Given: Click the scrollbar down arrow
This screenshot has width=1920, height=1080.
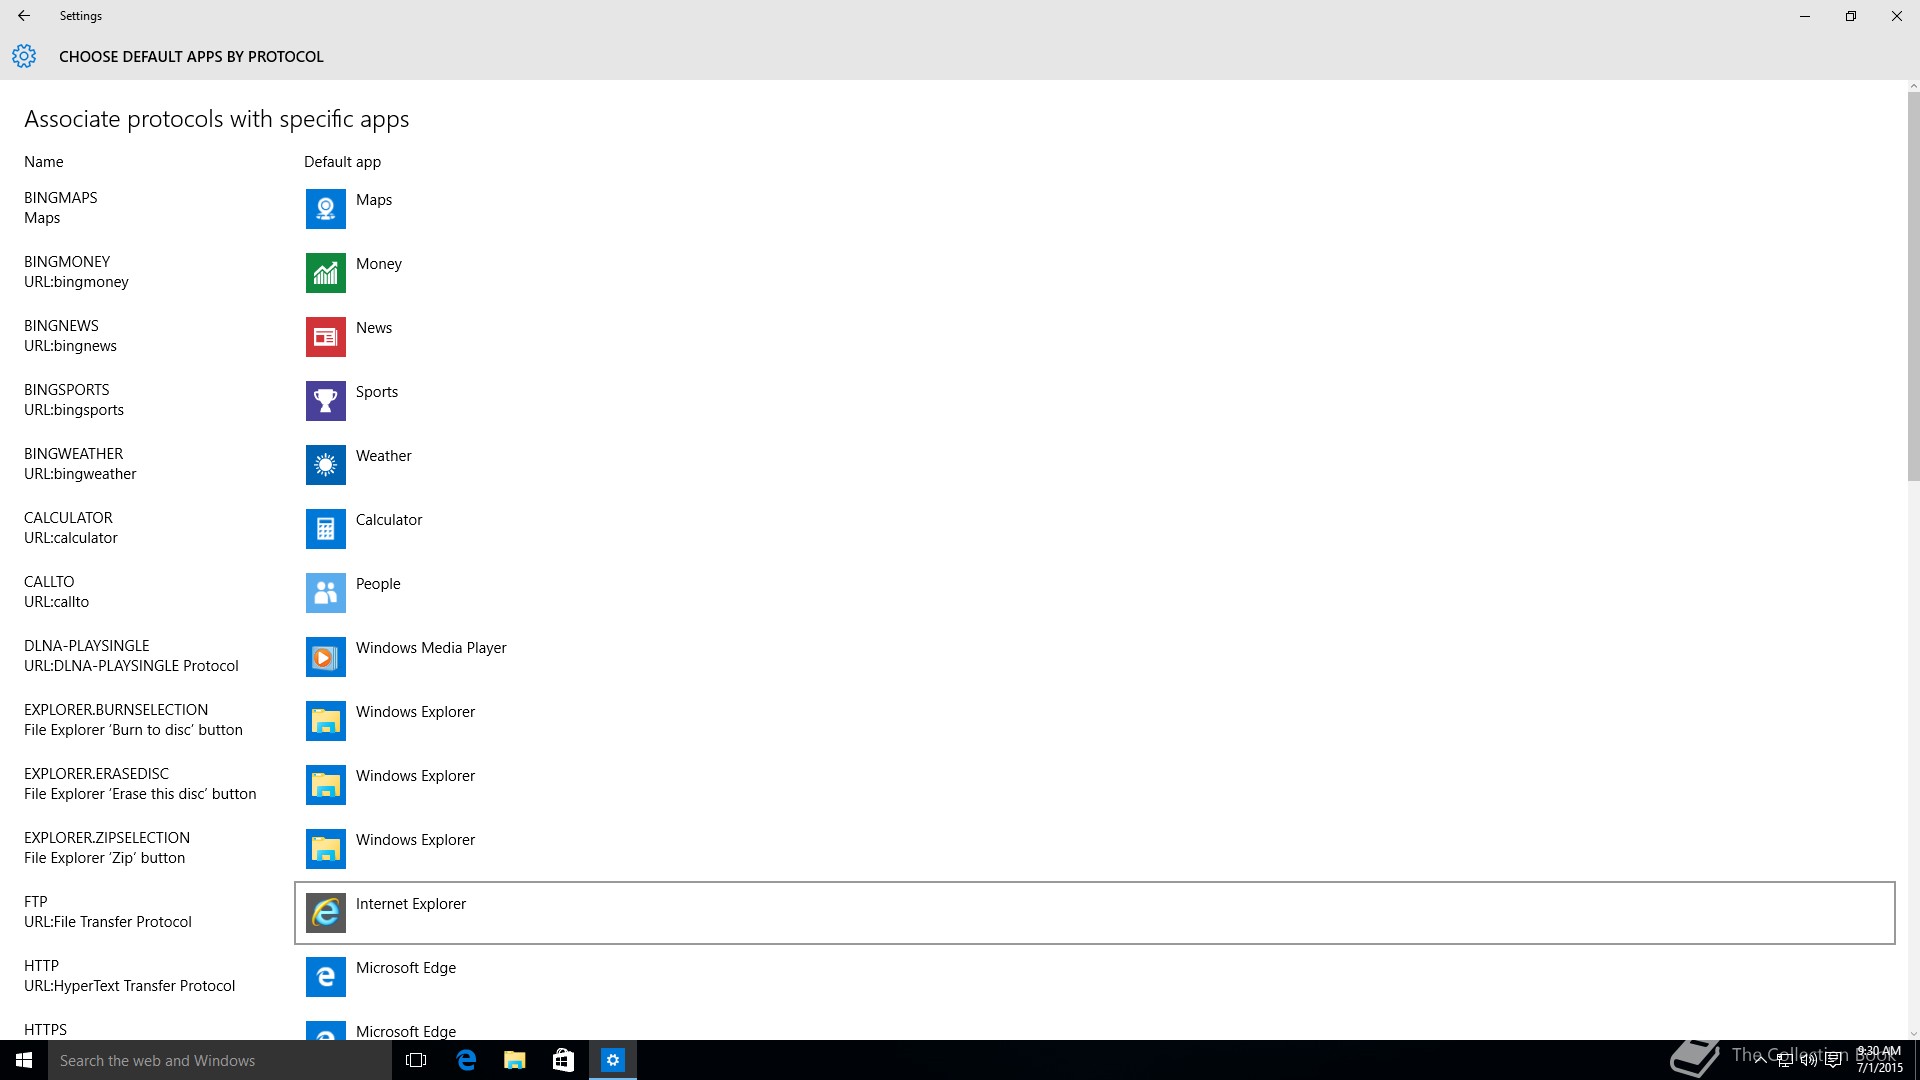Looking at the screenshot, I should click(x=1913, y=1034).
